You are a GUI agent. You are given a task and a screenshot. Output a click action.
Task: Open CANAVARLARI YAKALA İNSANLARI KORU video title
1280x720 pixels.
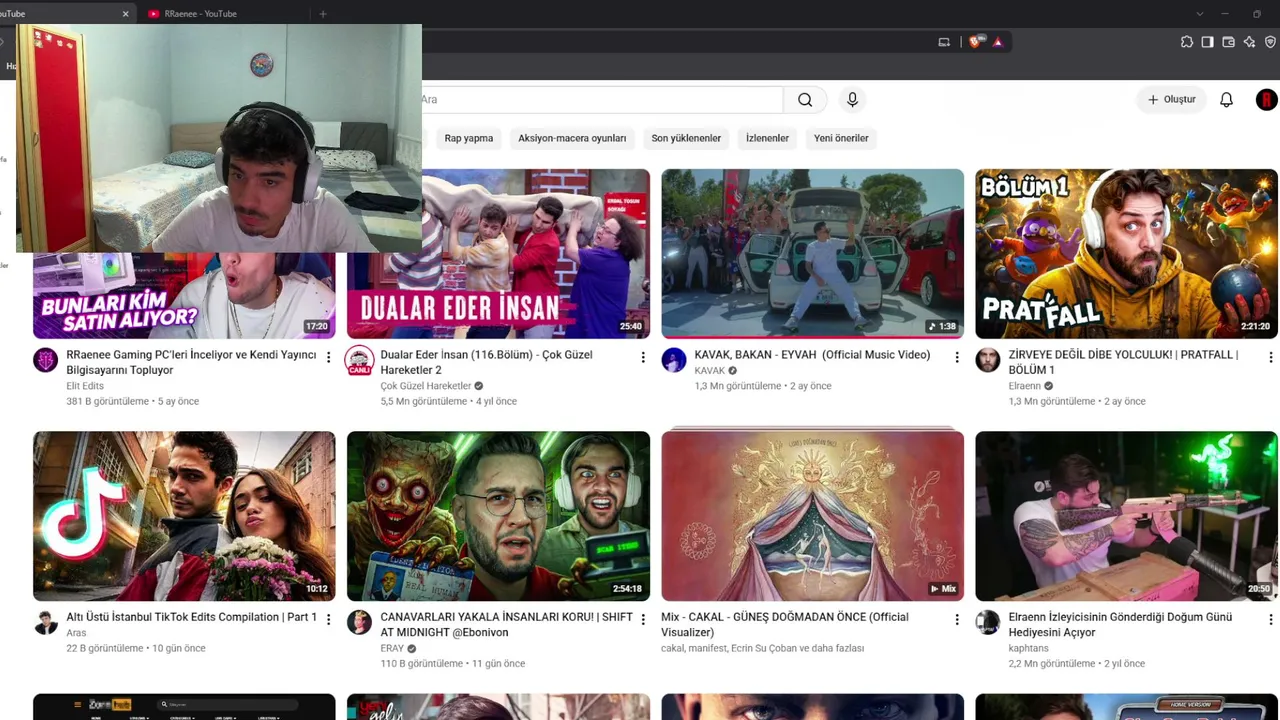506,625
